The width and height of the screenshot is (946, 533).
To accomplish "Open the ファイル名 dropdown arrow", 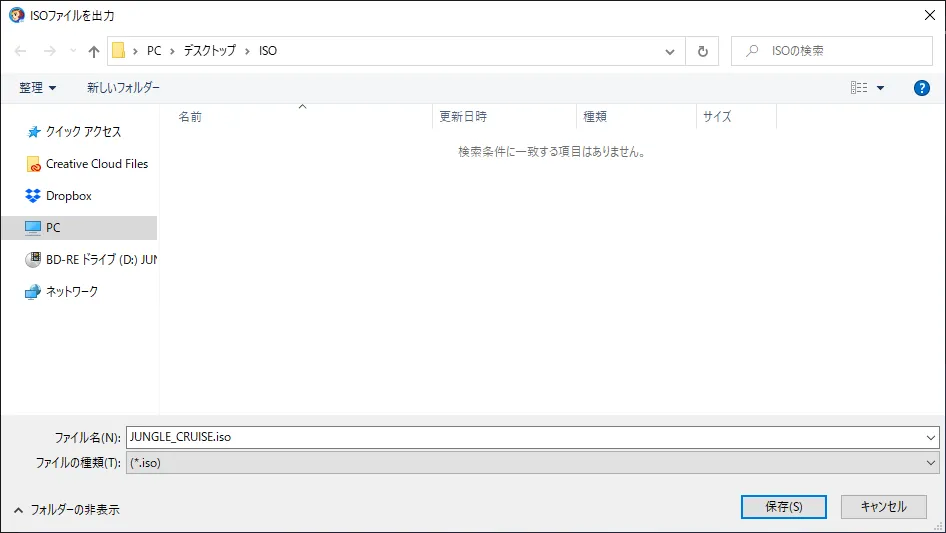I will point(930,438).
